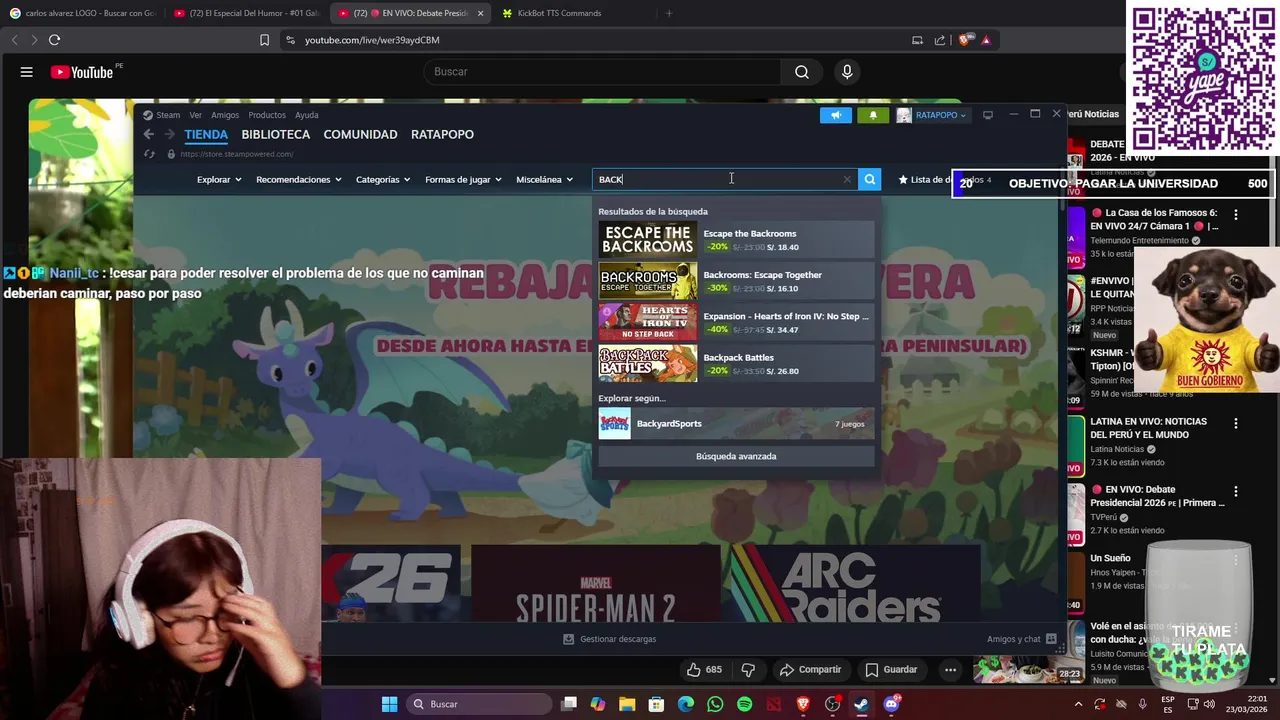1280x720 pixels.
Task: Click Guardar save button
Action: [891, 670]
